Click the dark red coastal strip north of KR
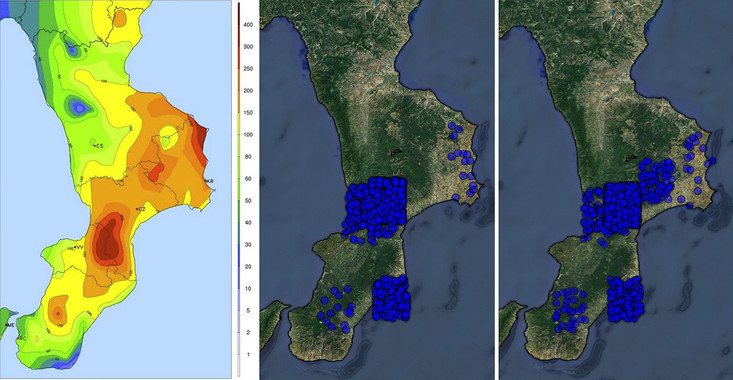Screen dimensions: 733x380 [x=201, y=140]
